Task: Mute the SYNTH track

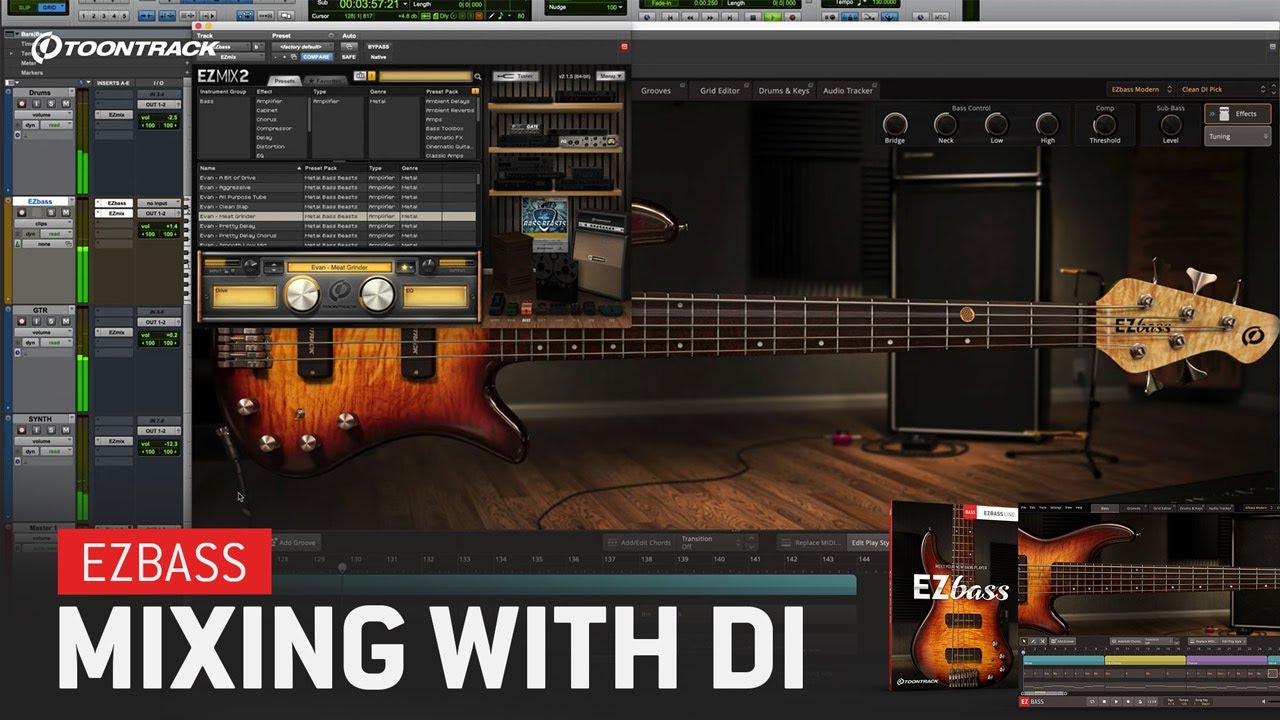Action: pyautogui.click(x=66, y=428)
